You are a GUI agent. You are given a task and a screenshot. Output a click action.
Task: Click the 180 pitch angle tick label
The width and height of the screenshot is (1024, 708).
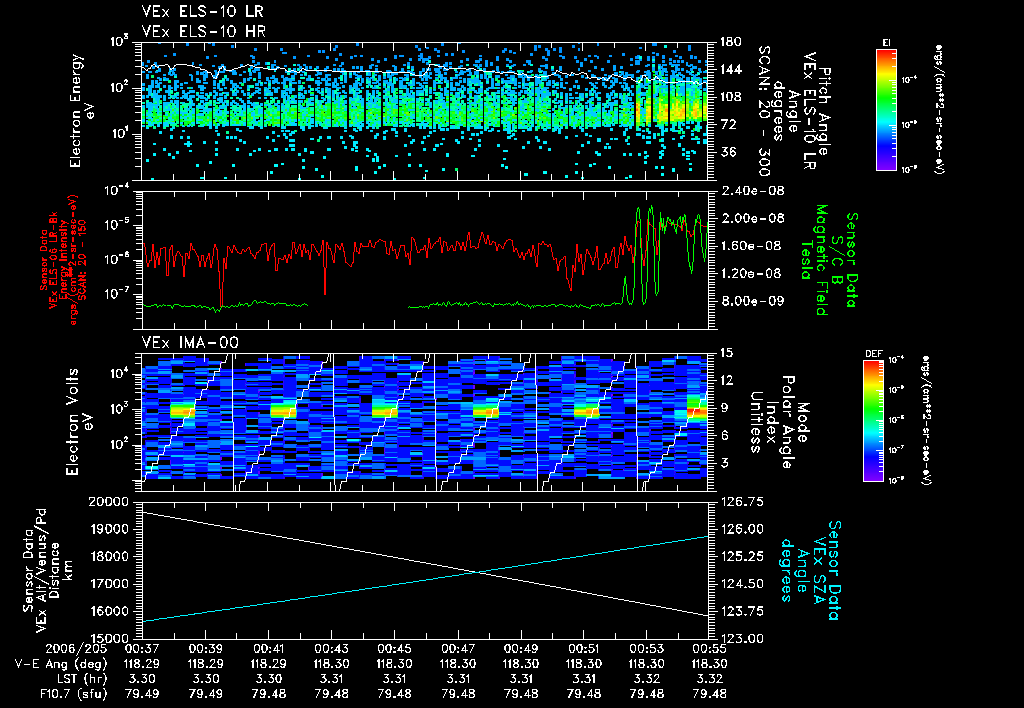tap(730, 42)
